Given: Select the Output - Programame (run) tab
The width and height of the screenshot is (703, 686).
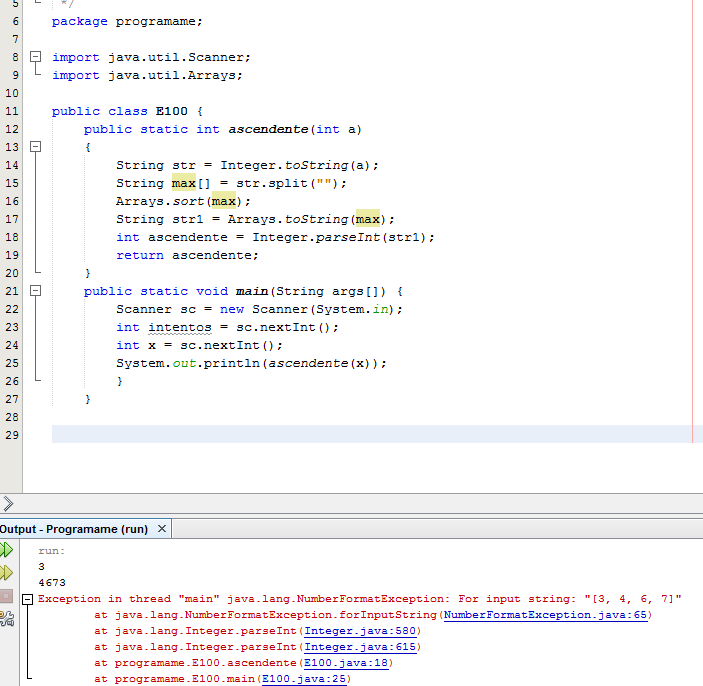Looking at the screenshot, I should (75, 529).
